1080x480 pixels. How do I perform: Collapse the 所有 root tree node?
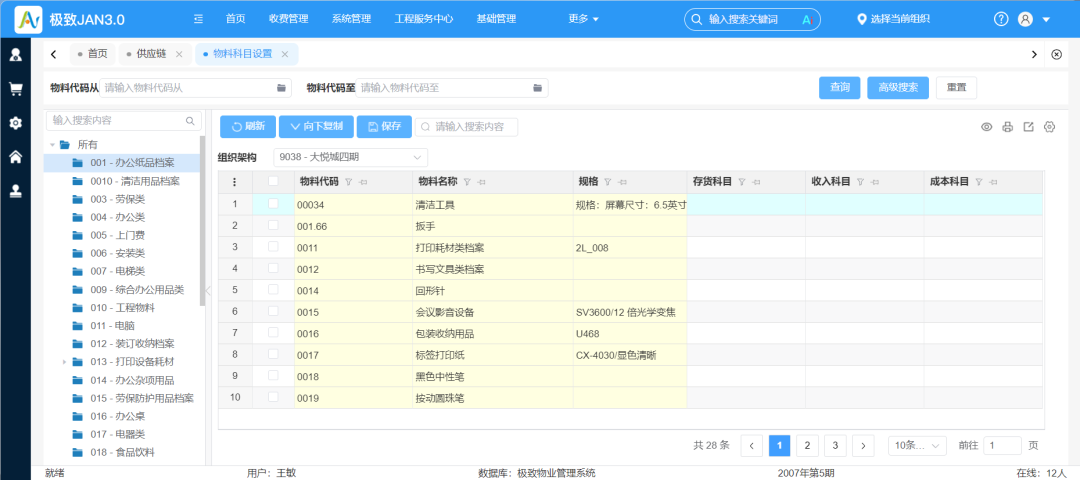coord(52,145)
